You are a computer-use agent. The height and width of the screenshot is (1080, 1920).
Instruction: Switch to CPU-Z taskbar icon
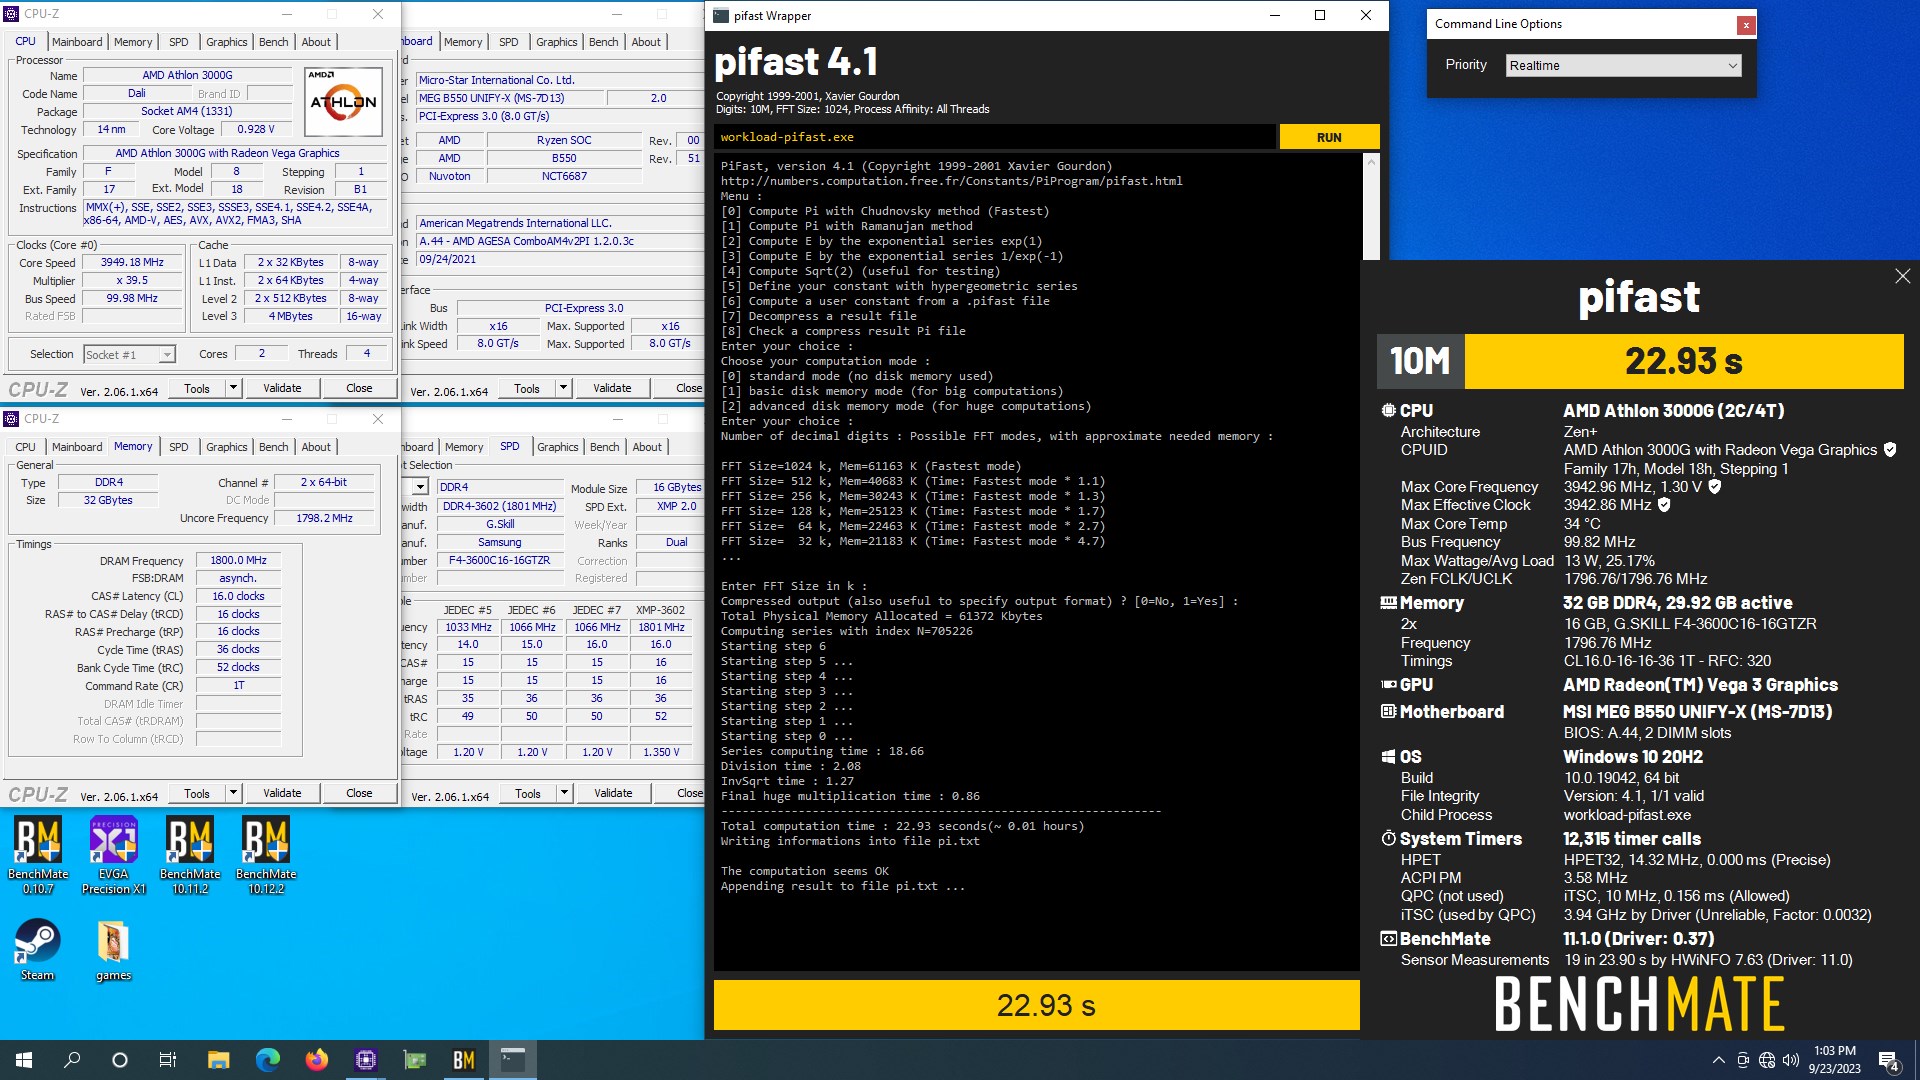365,1060
